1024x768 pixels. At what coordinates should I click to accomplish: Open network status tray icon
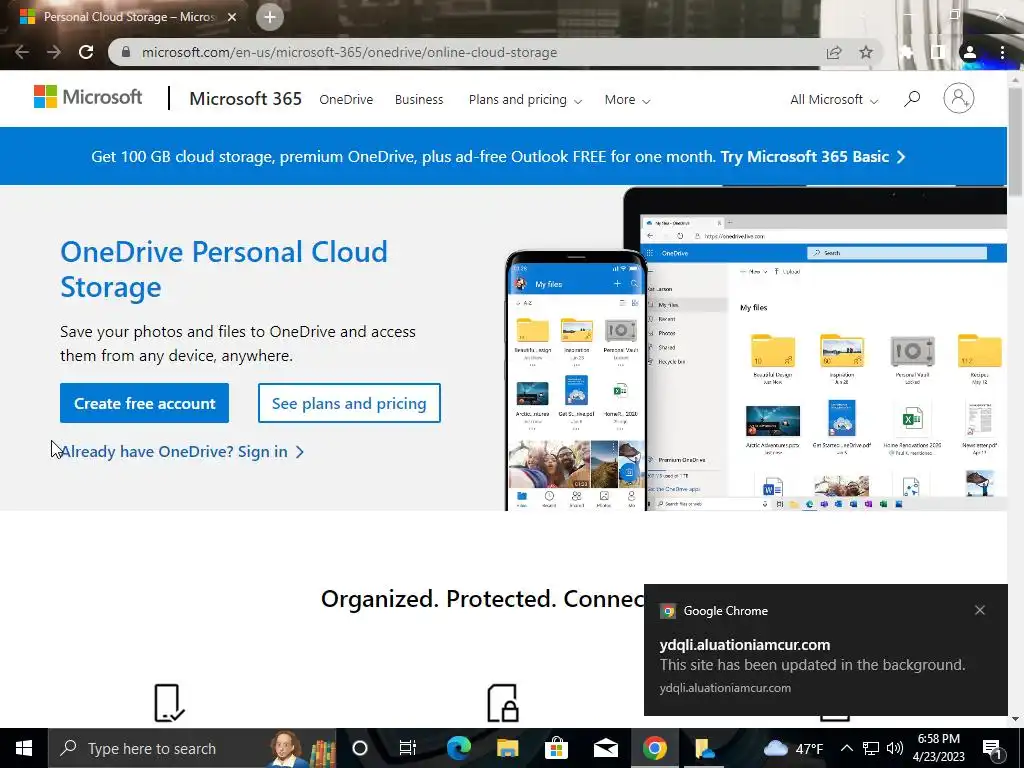(871, 748)
